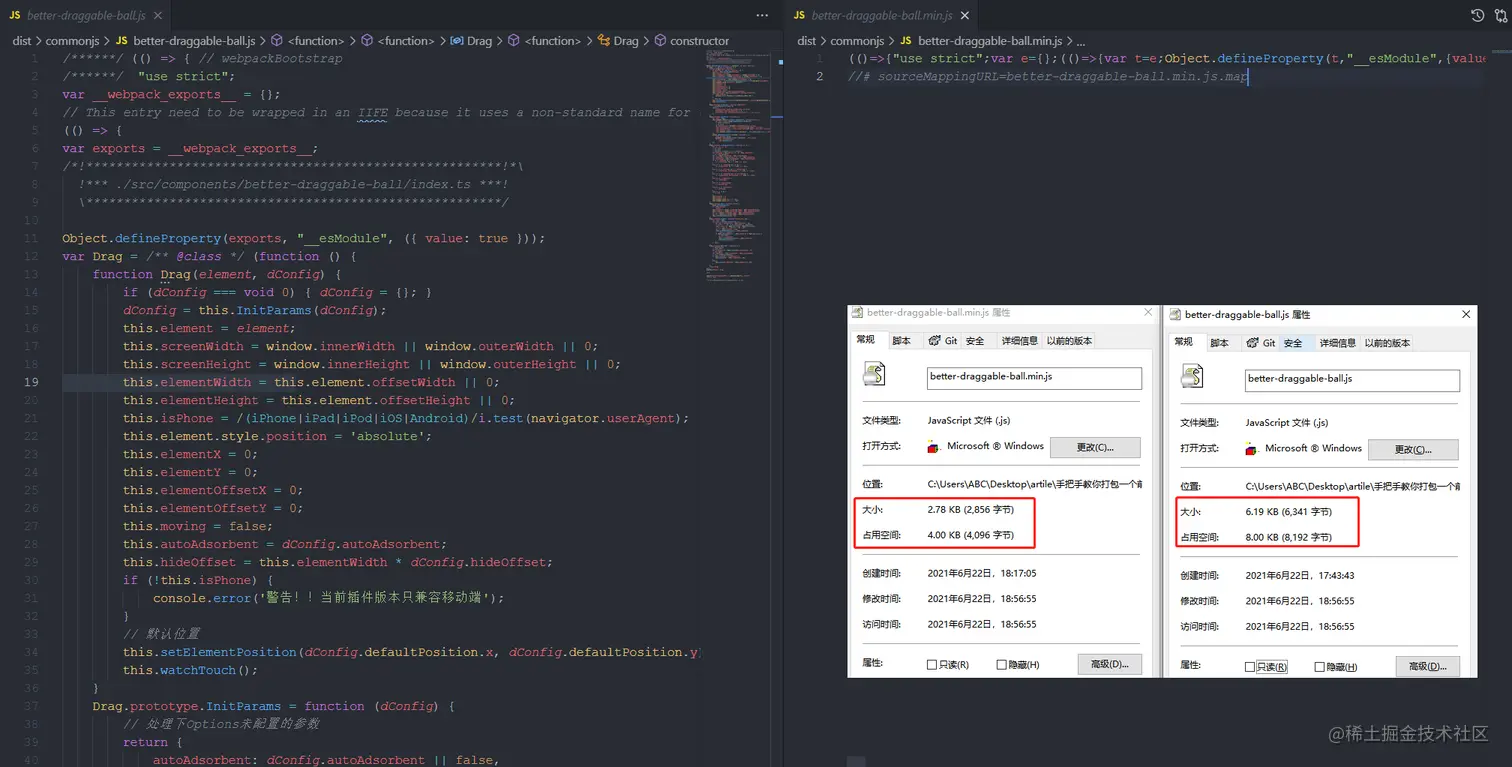The height and width of the screenshot is (767, 1512).
Task: Expand the Drag class breadcrumb before constructor
Action: pos(618,41)
